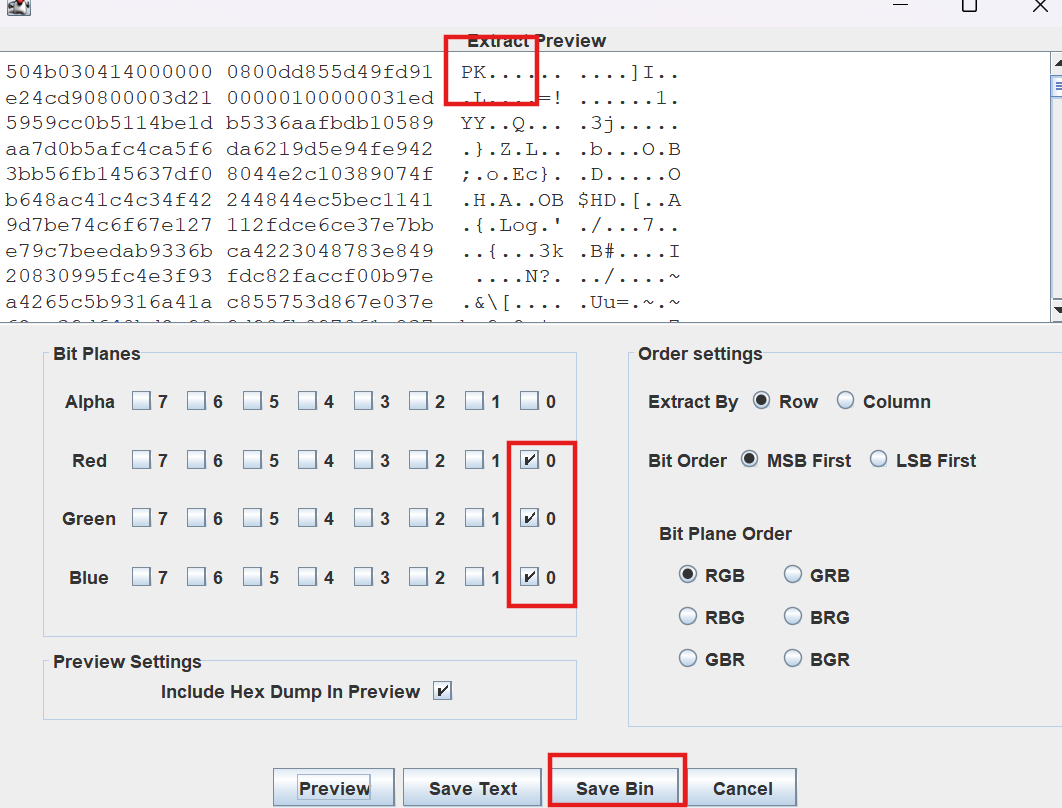Enable Blue bit plane 5 checkbox

pyautogui.click(x=252, y=577)
